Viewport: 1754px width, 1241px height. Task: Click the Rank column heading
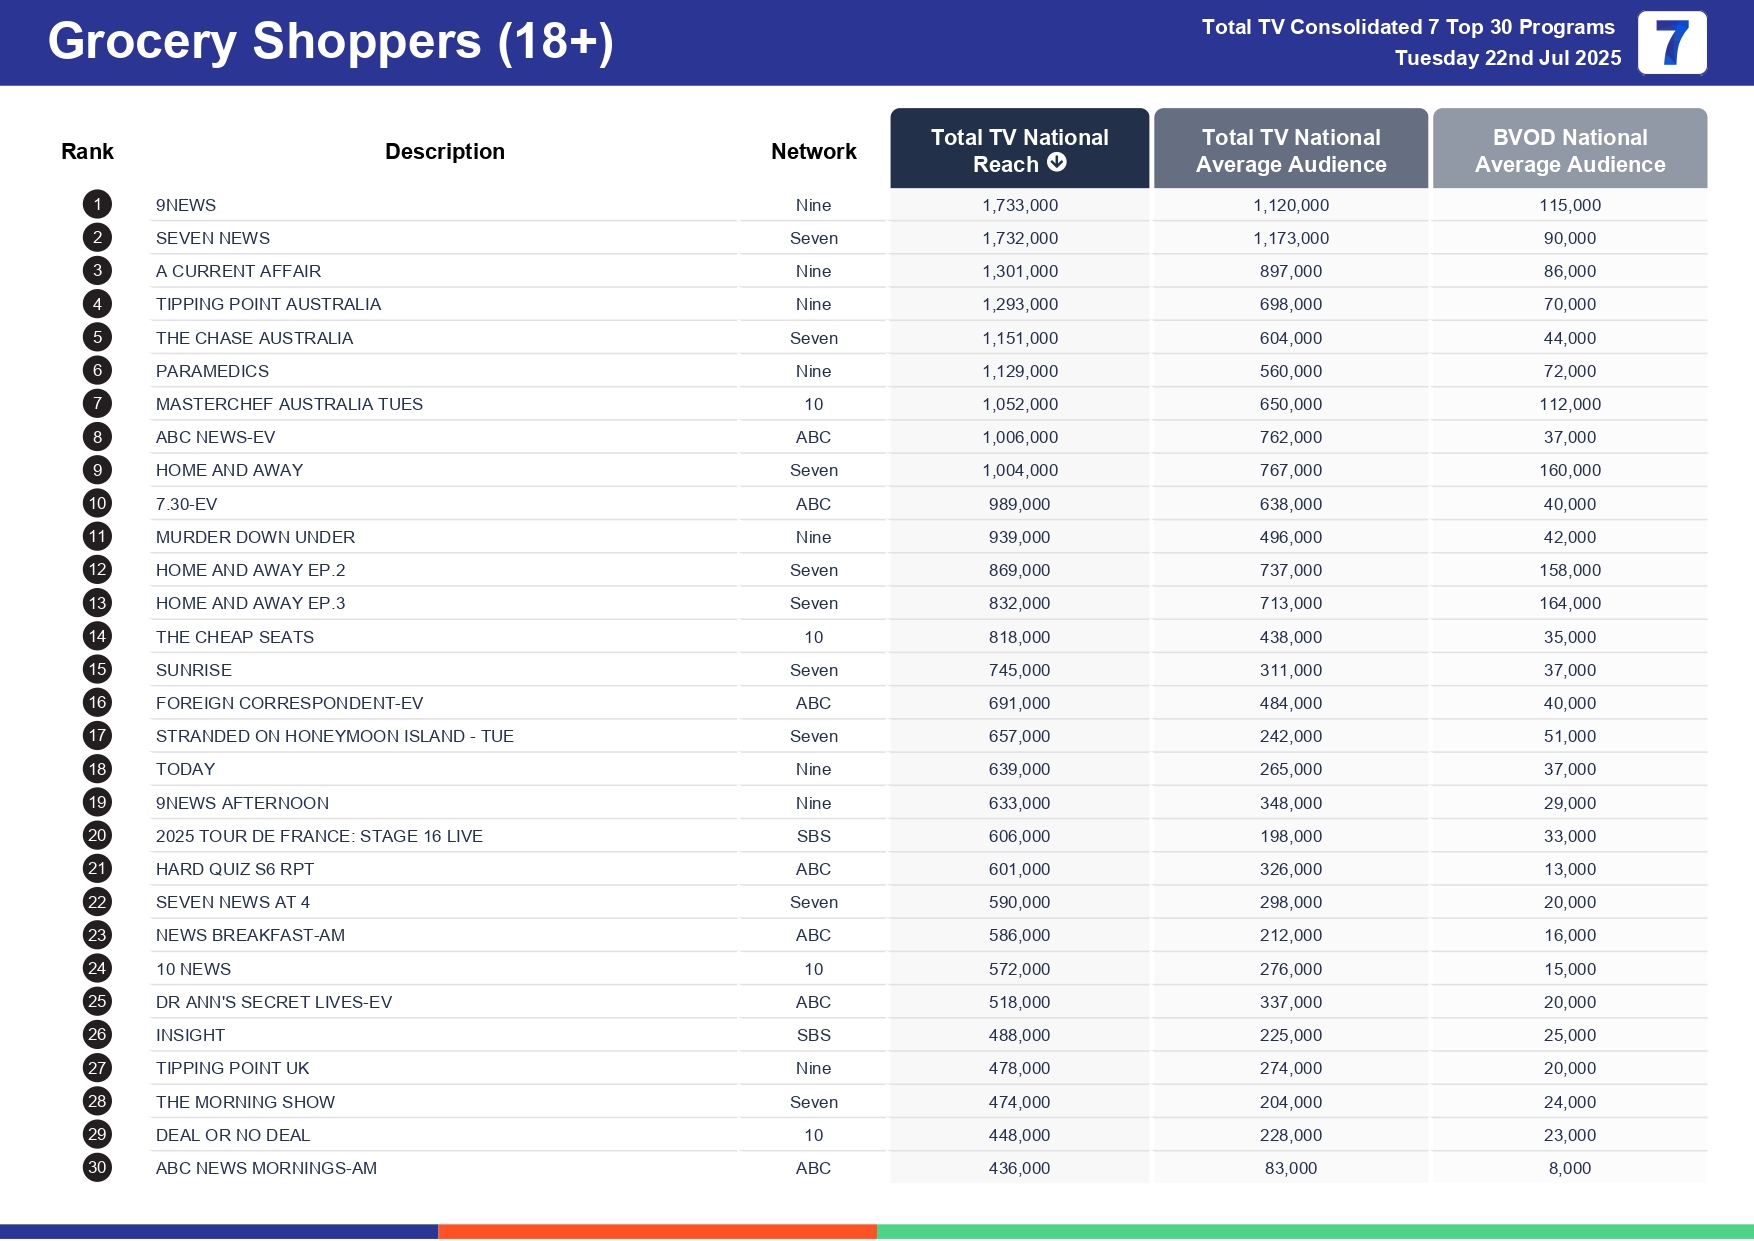[x=87, y=152]
